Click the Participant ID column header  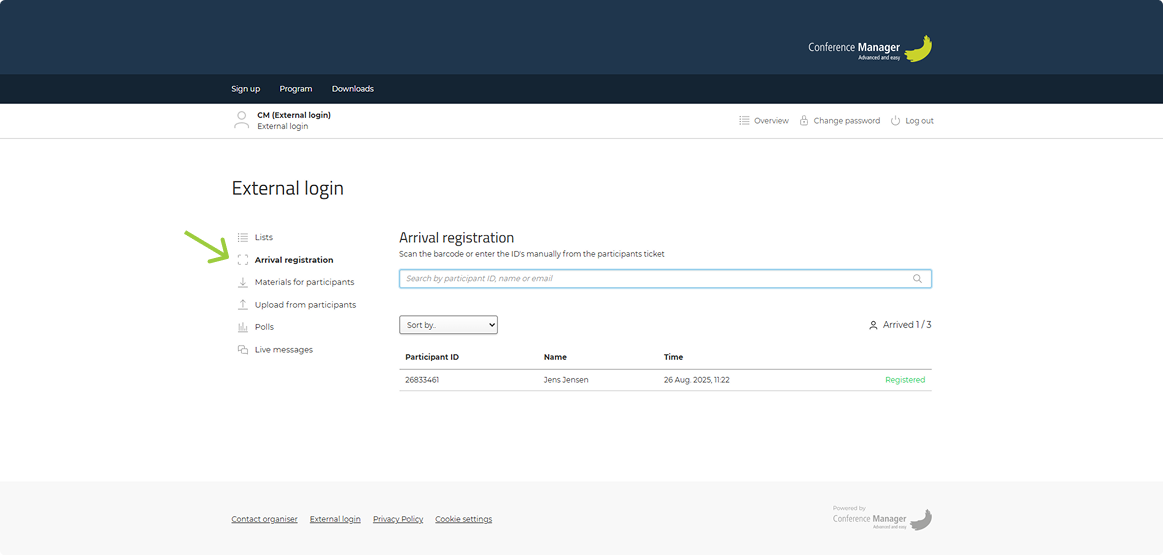[x=432, y=357]
